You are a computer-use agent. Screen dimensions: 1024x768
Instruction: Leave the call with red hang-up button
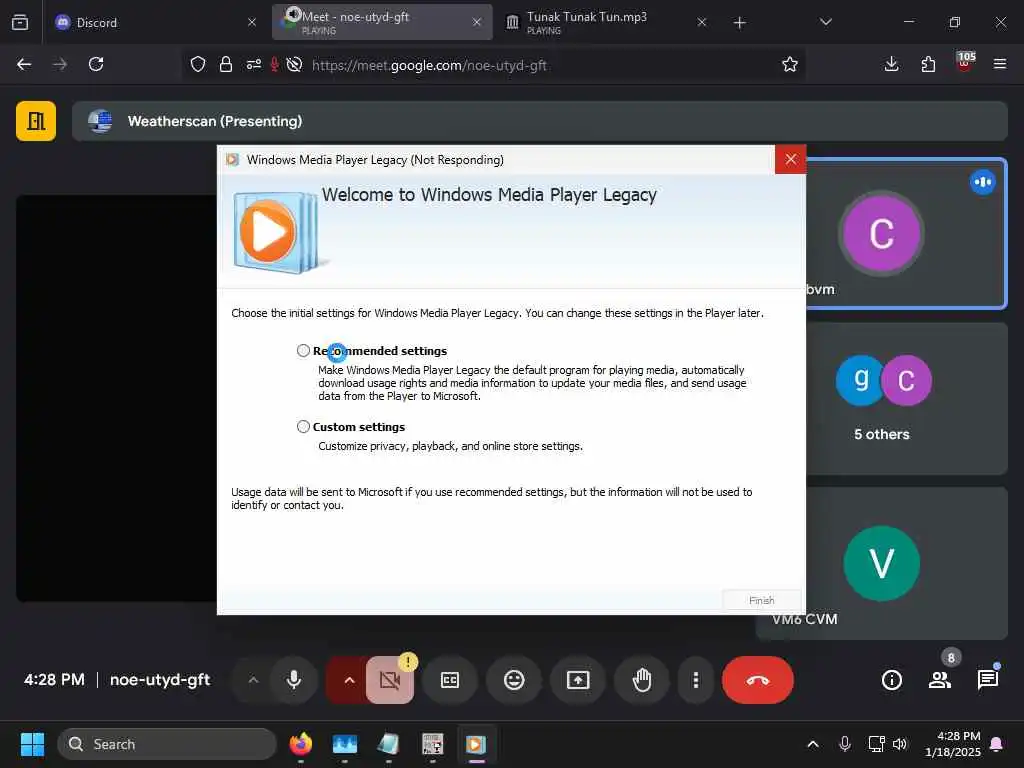(758, 680)
